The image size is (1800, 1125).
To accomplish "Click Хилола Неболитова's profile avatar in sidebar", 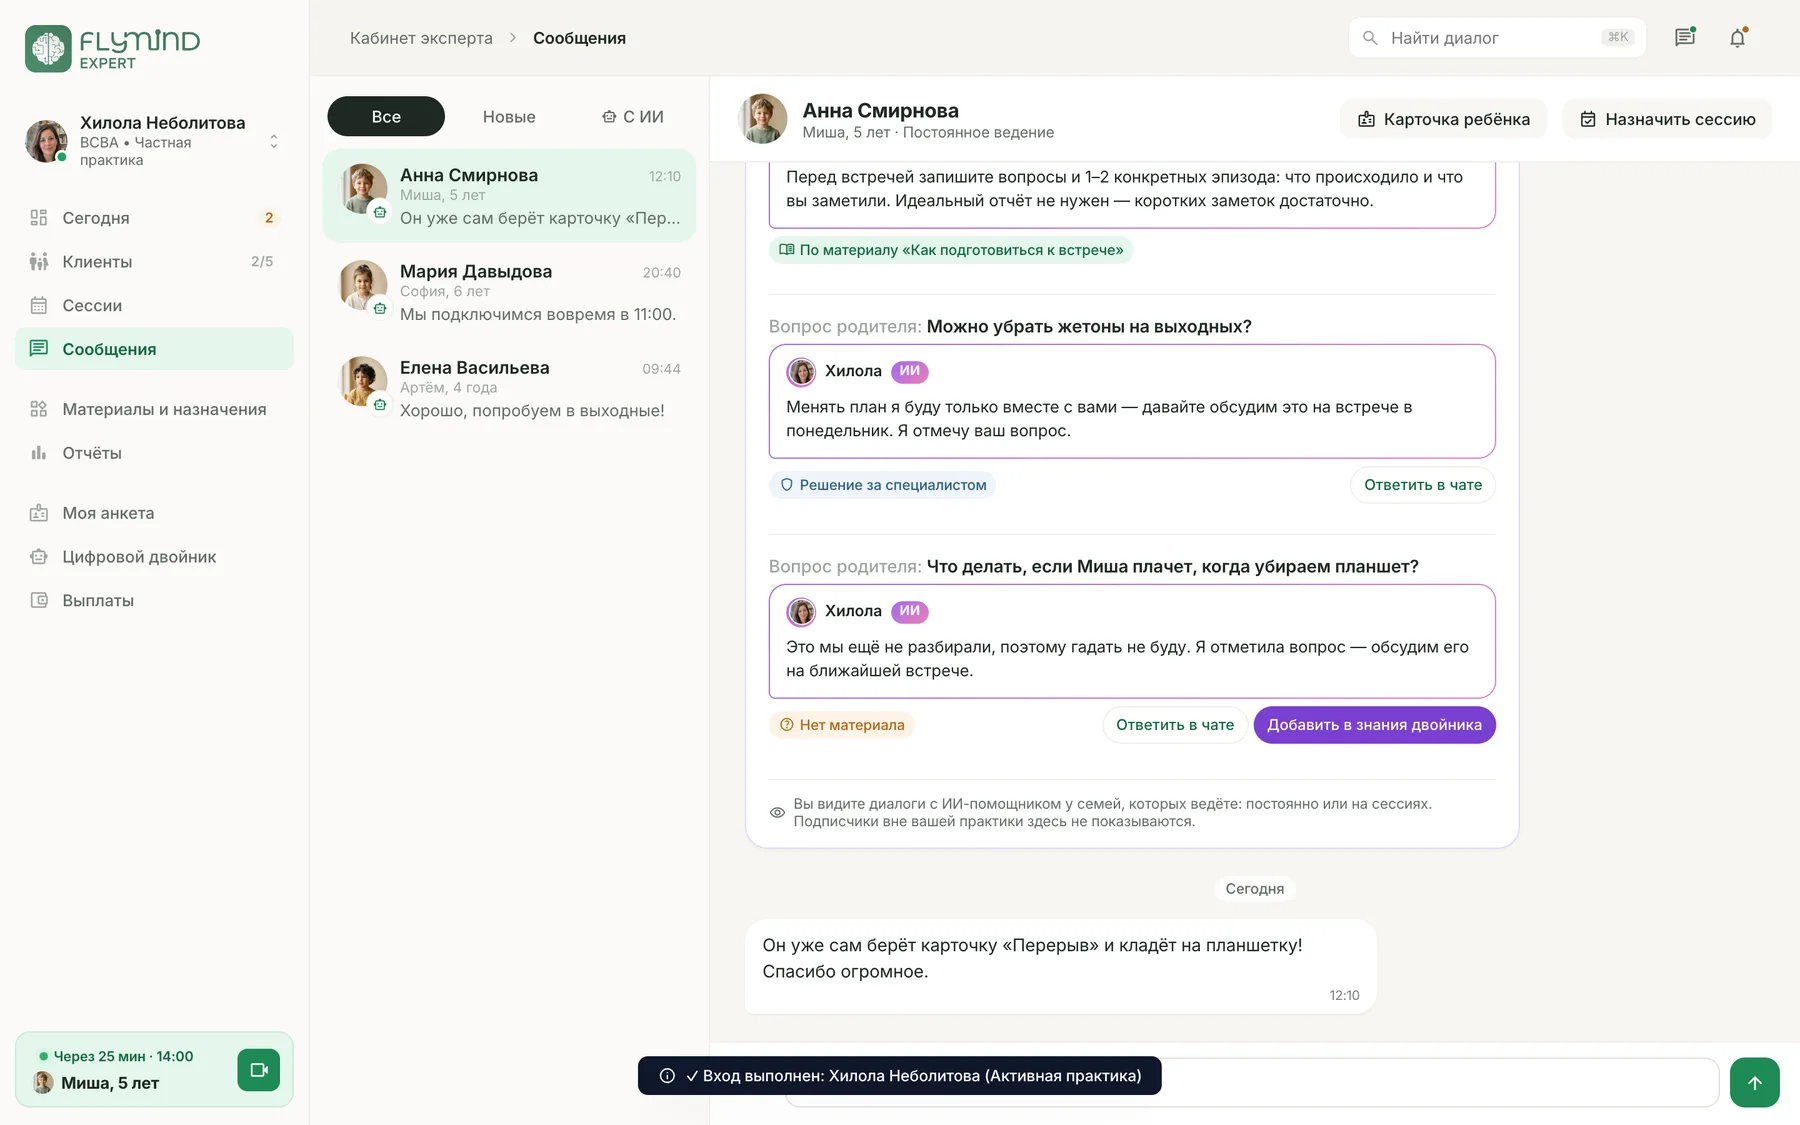I will point(46,141).
